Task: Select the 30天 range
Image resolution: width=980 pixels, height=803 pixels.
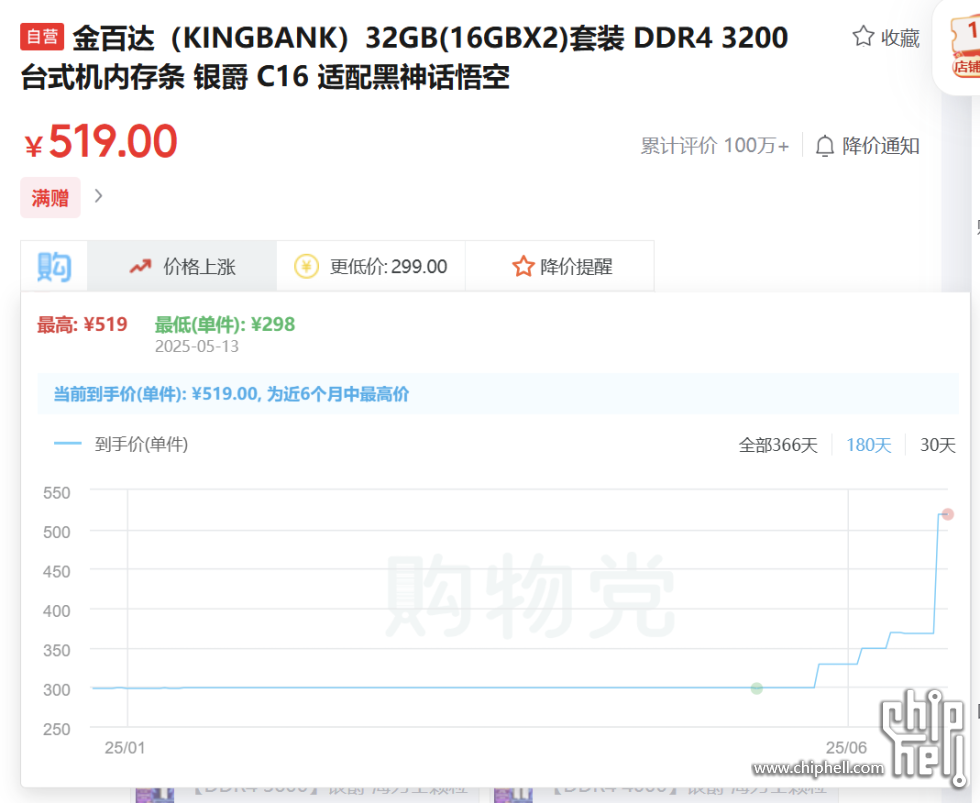Action: coord(938,445)
